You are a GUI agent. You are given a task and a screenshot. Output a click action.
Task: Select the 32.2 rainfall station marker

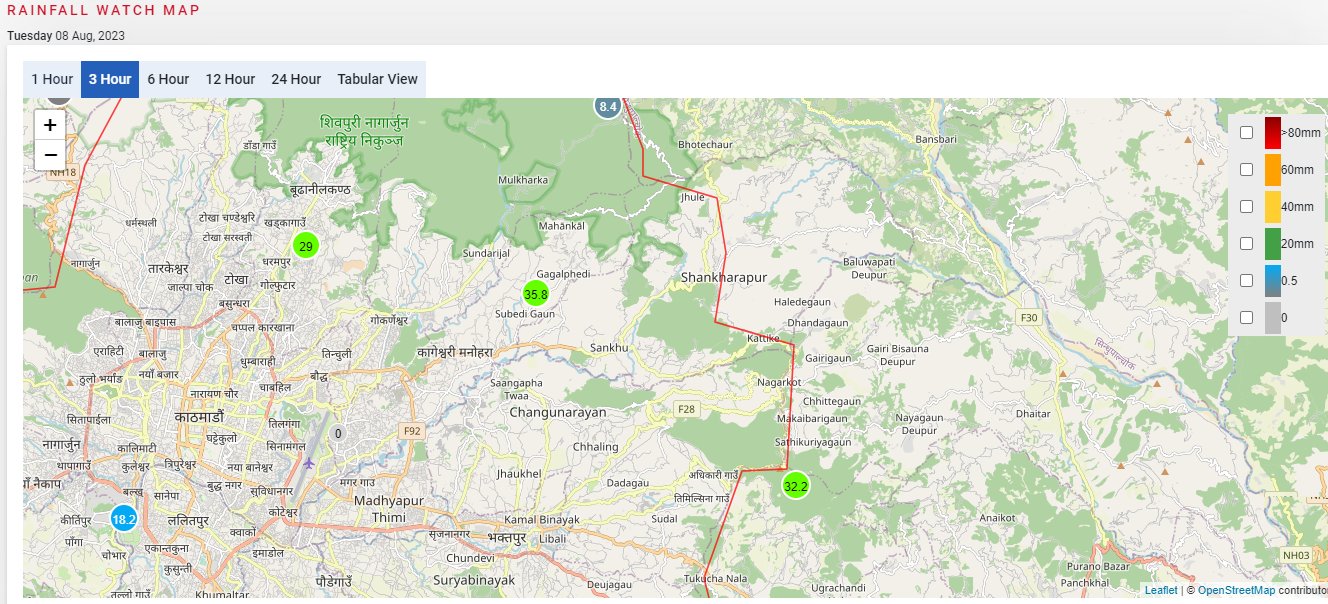pos(795,486)
